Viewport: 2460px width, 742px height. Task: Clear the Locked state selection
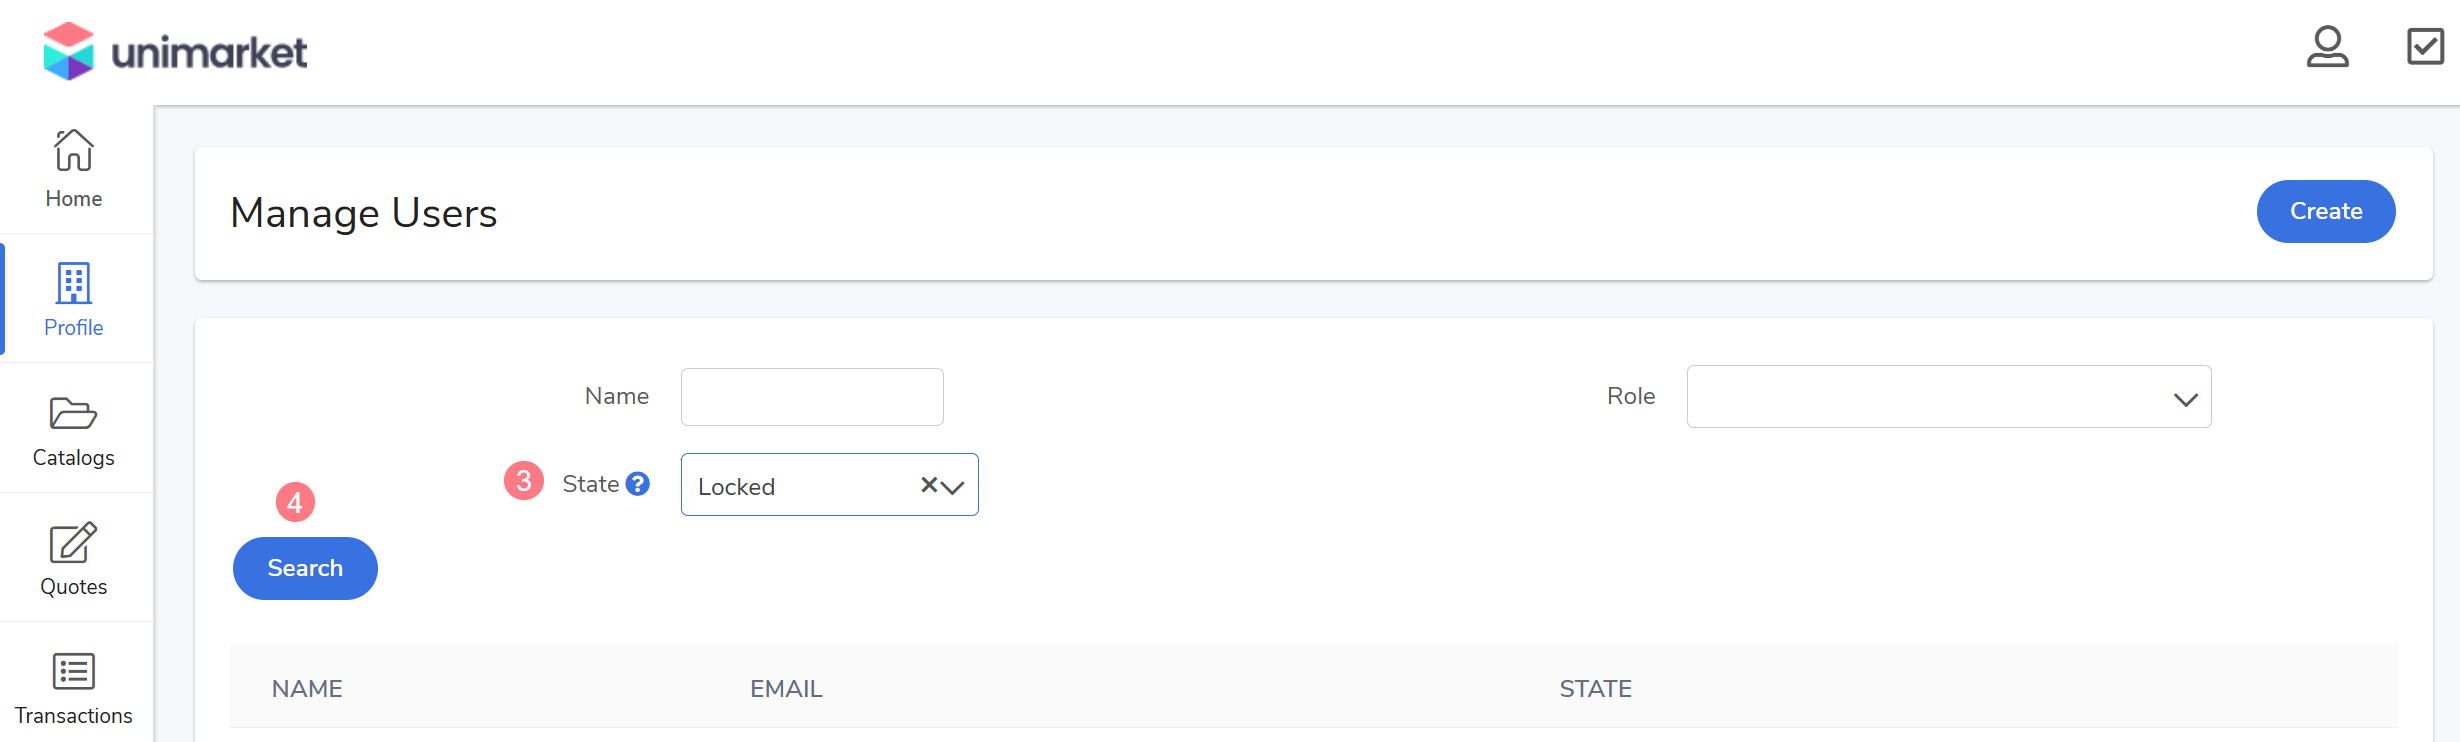tap(929, 485)
